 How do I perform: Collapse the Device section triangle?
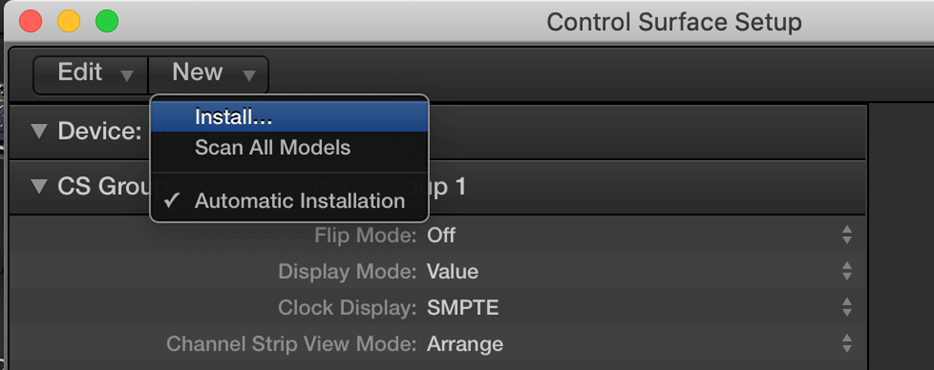pos(39,131)
